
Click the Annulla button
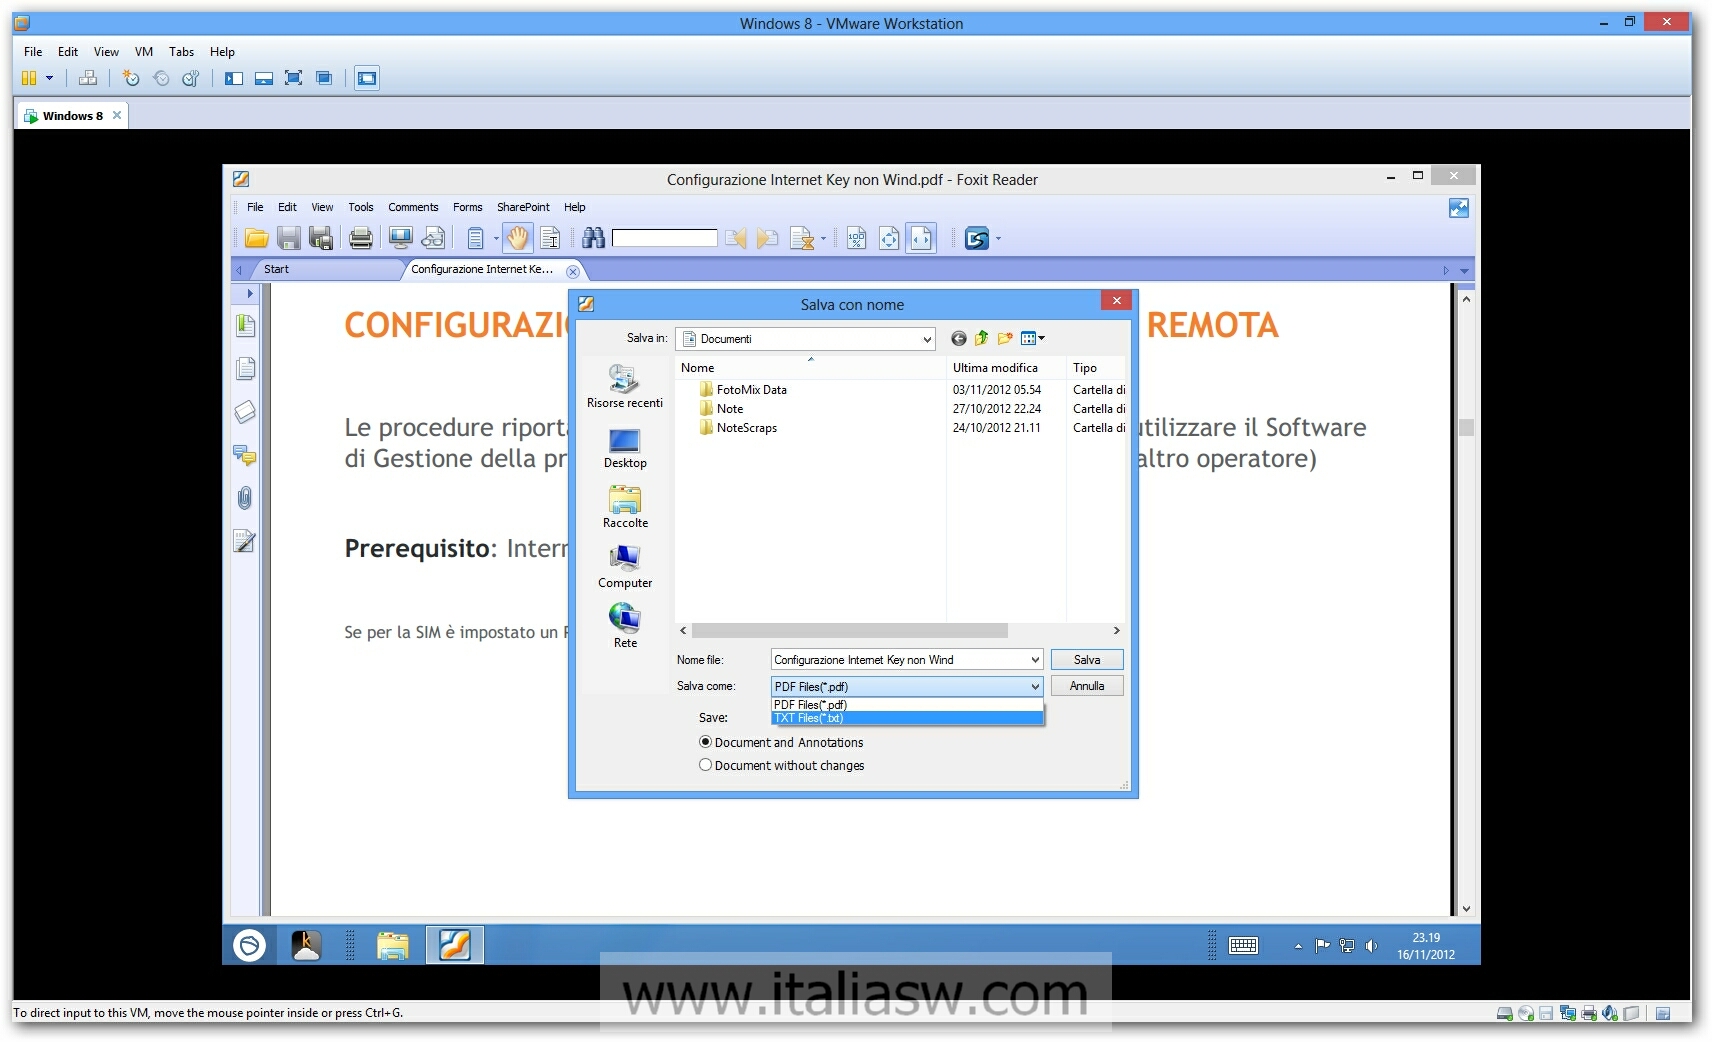pos(1087,686)
